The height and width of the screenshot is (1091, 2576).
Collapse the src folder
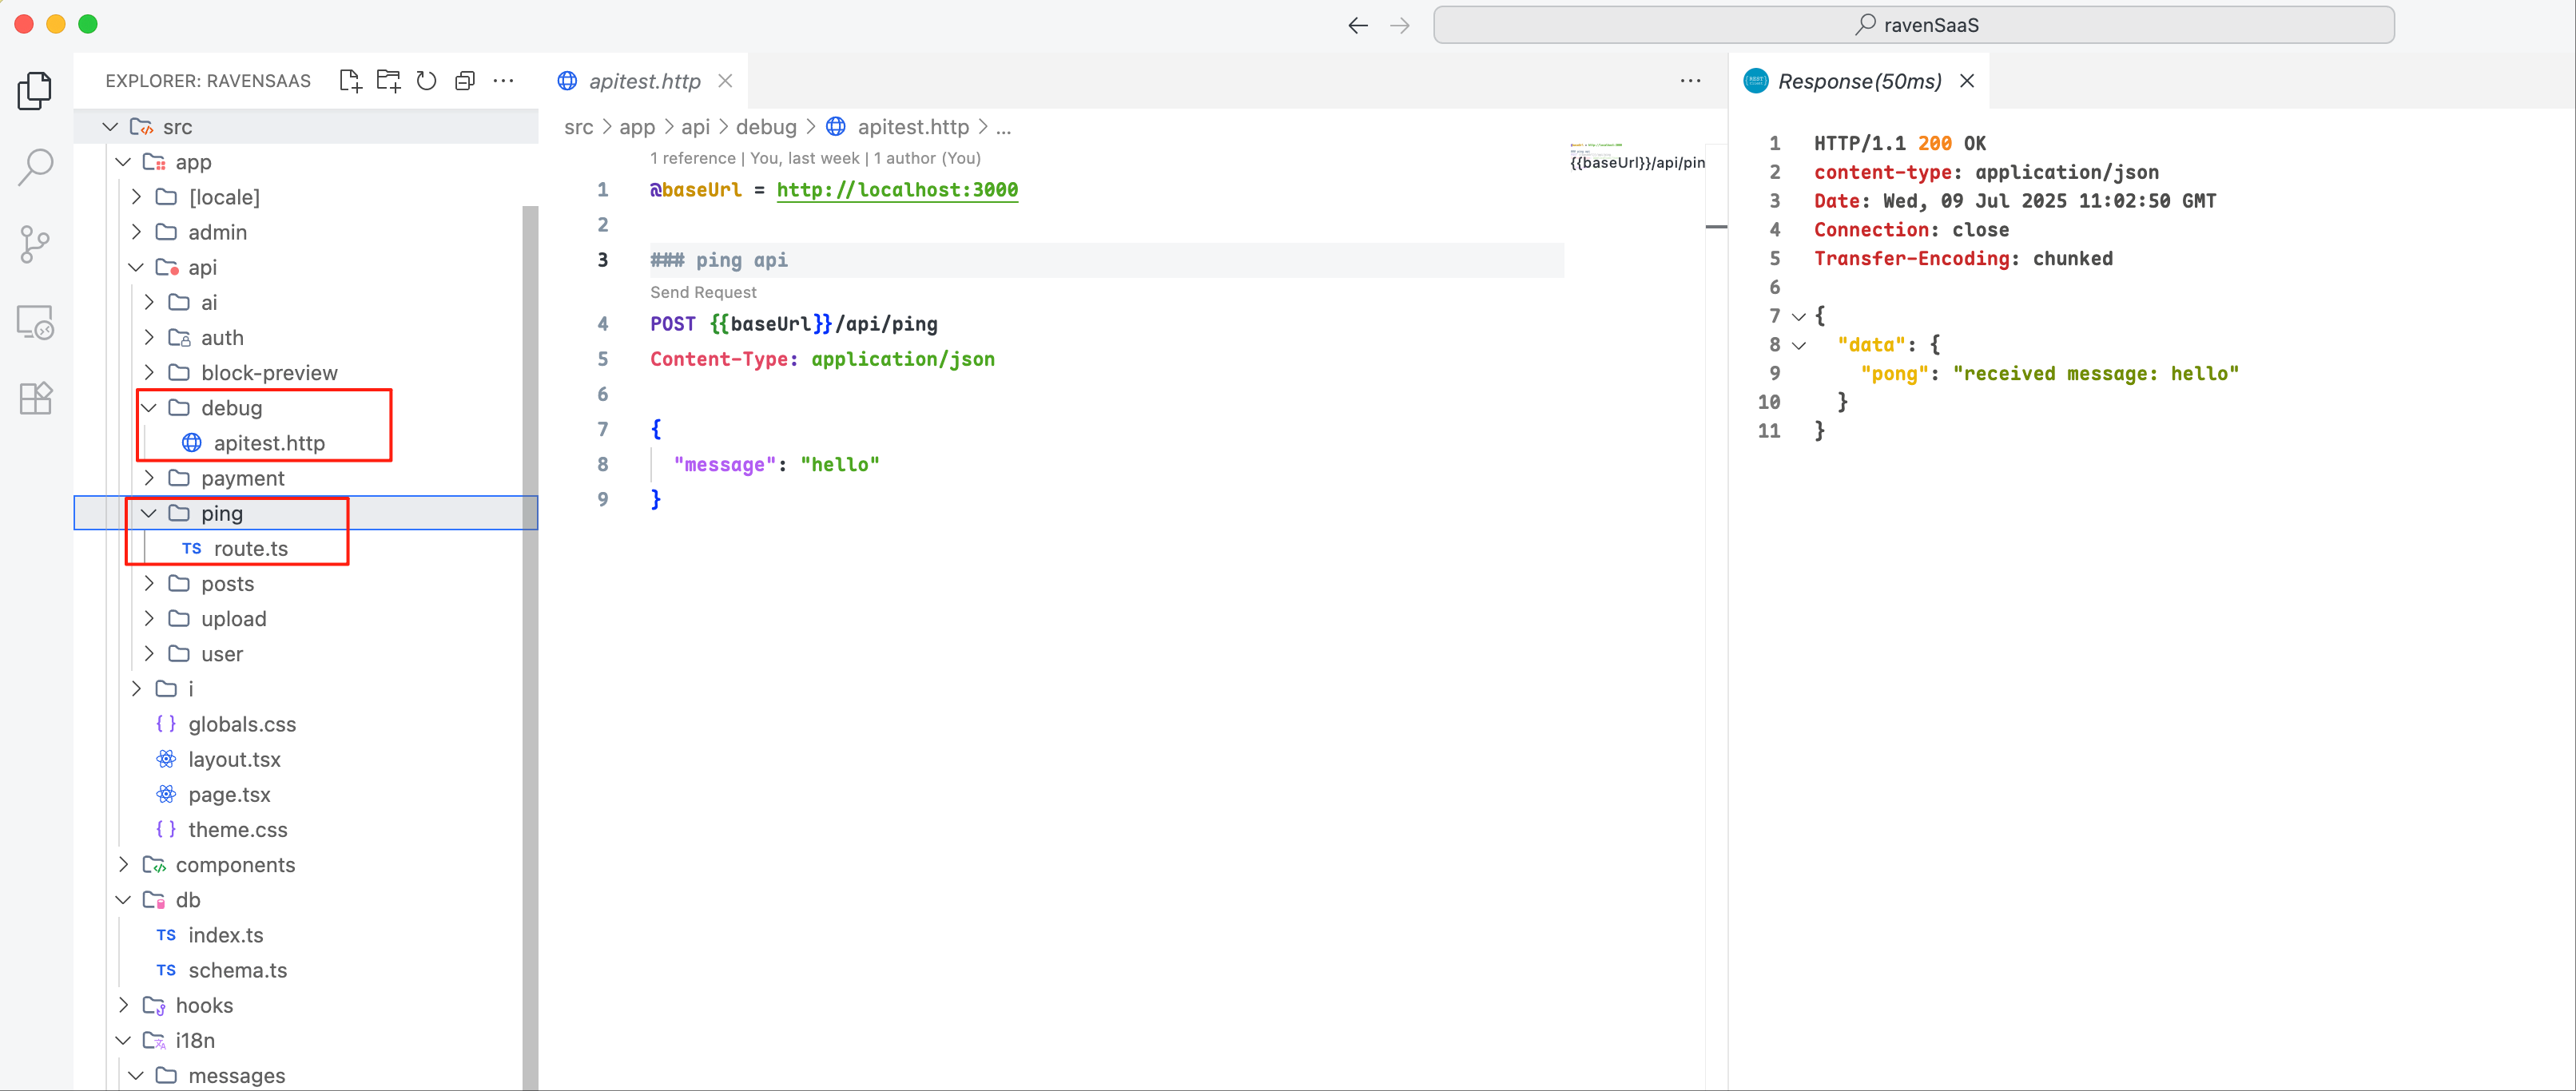tap(111, 127)
